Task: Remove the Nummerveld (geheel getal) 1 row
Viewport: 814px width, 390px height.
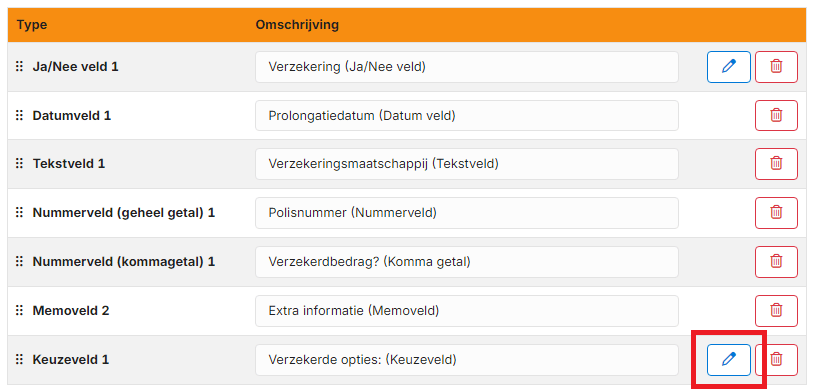Action: (x=776, y=213)
